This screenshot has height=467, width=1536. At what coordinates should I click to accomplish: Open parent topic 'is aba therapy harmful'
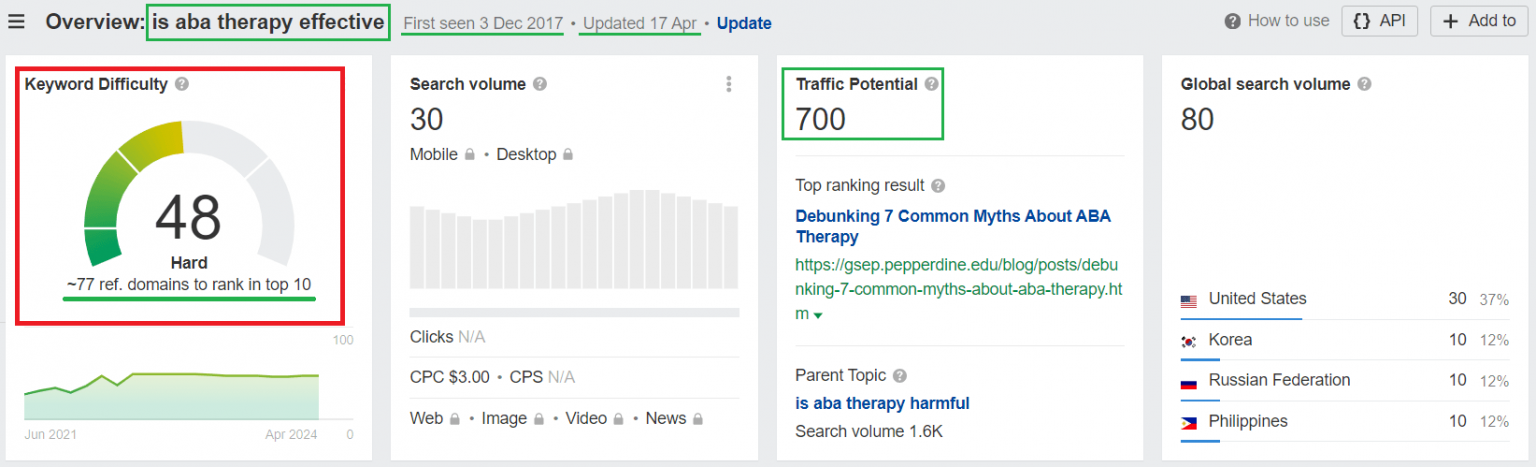[882, 403]
